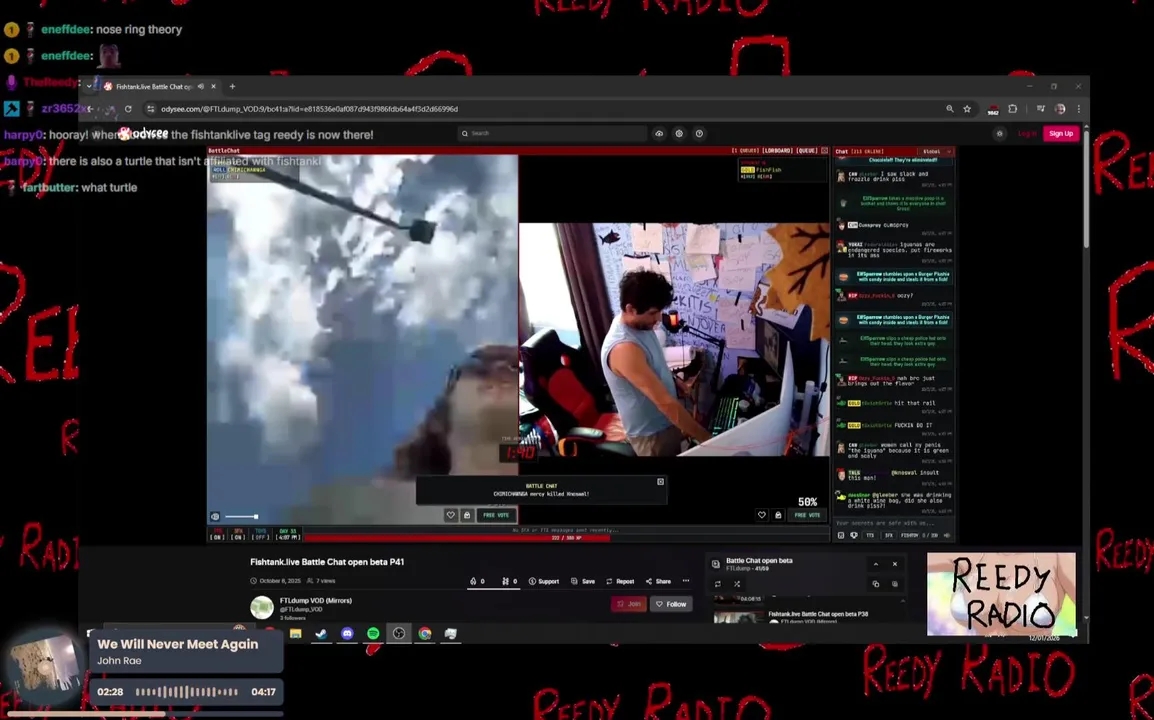This screenshot has width=1154, height=720.
Task: Click the Share button
Action: (x=658, y=581)
